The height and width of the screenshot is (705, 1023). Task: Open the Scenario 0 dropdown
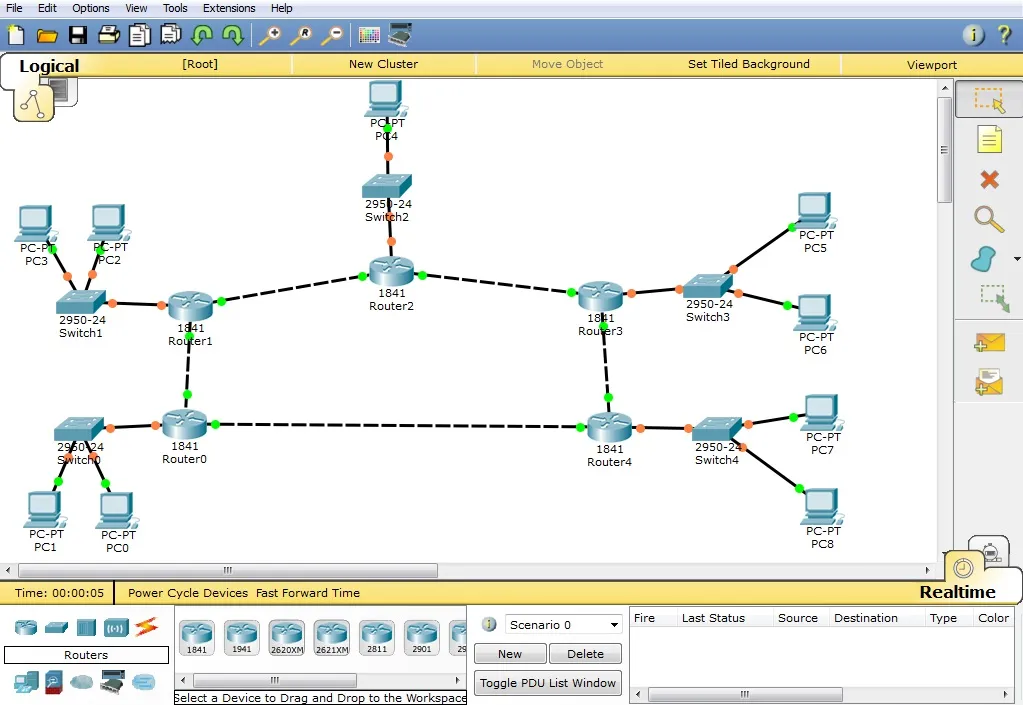click(564, 625)
